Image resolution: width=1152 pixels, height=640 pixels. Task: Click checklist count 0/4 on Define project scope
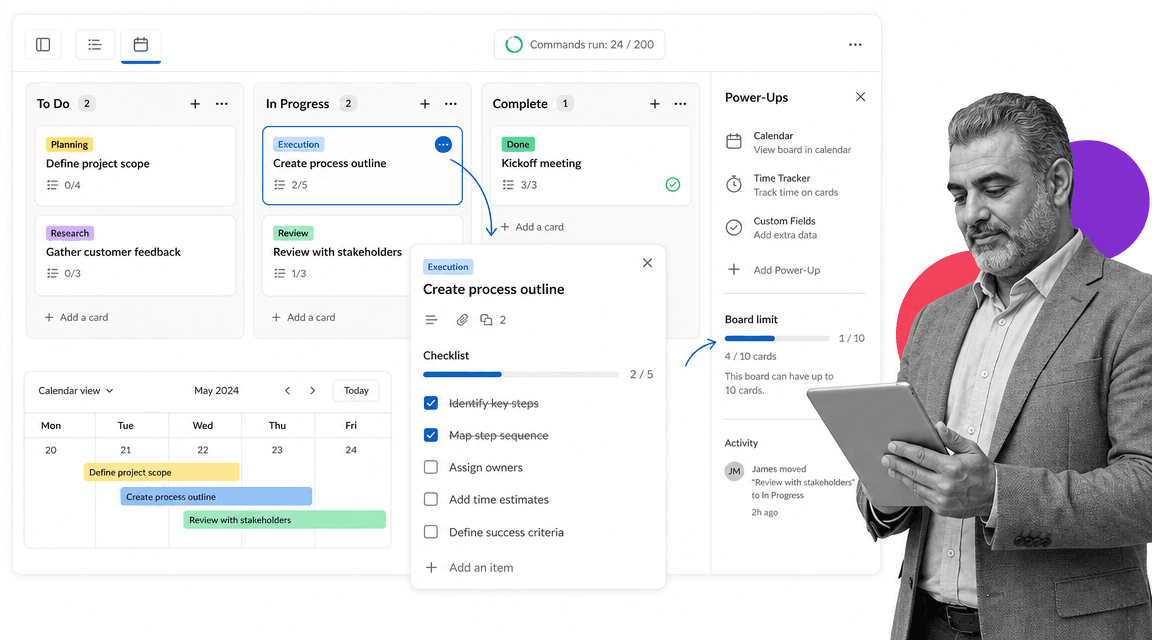tap(64, 185)
